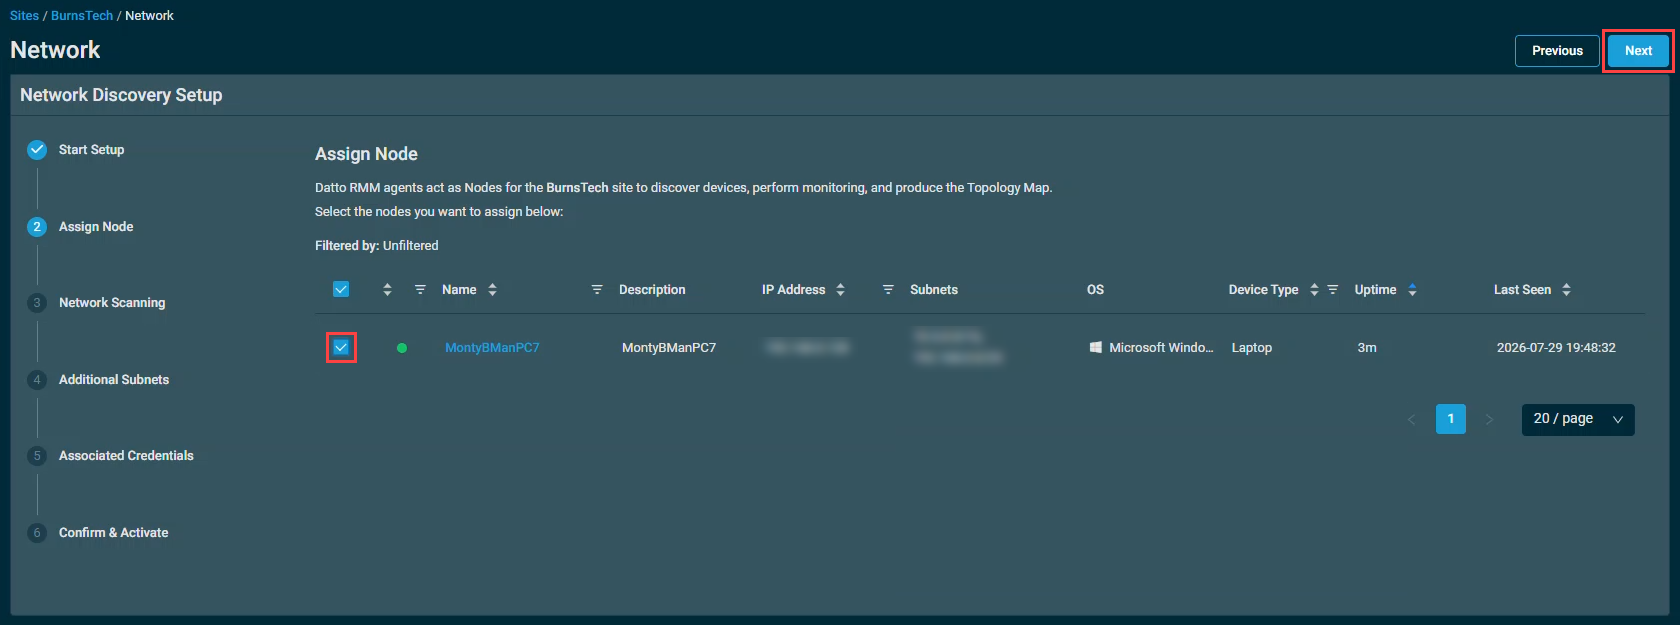1680x625 pixels.
Task: Open Associated Credentials step
Action: (x=126, y=456)
